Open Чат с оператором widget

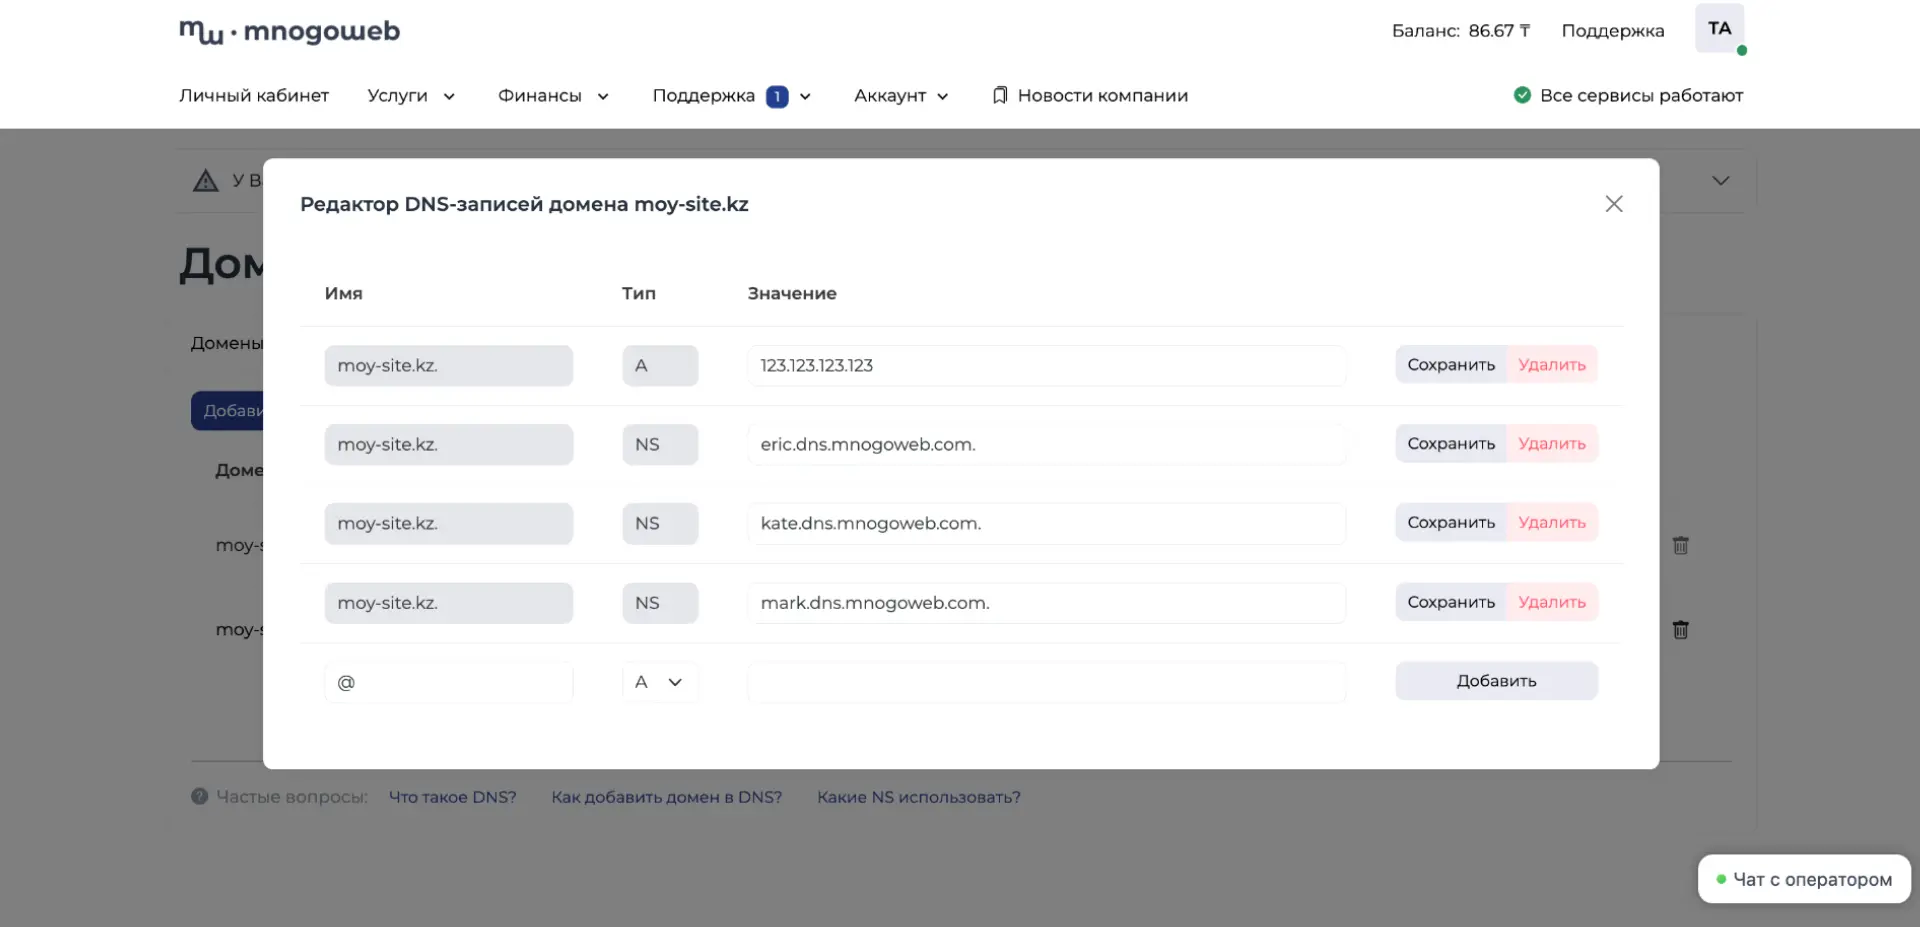coord(1804,879)
